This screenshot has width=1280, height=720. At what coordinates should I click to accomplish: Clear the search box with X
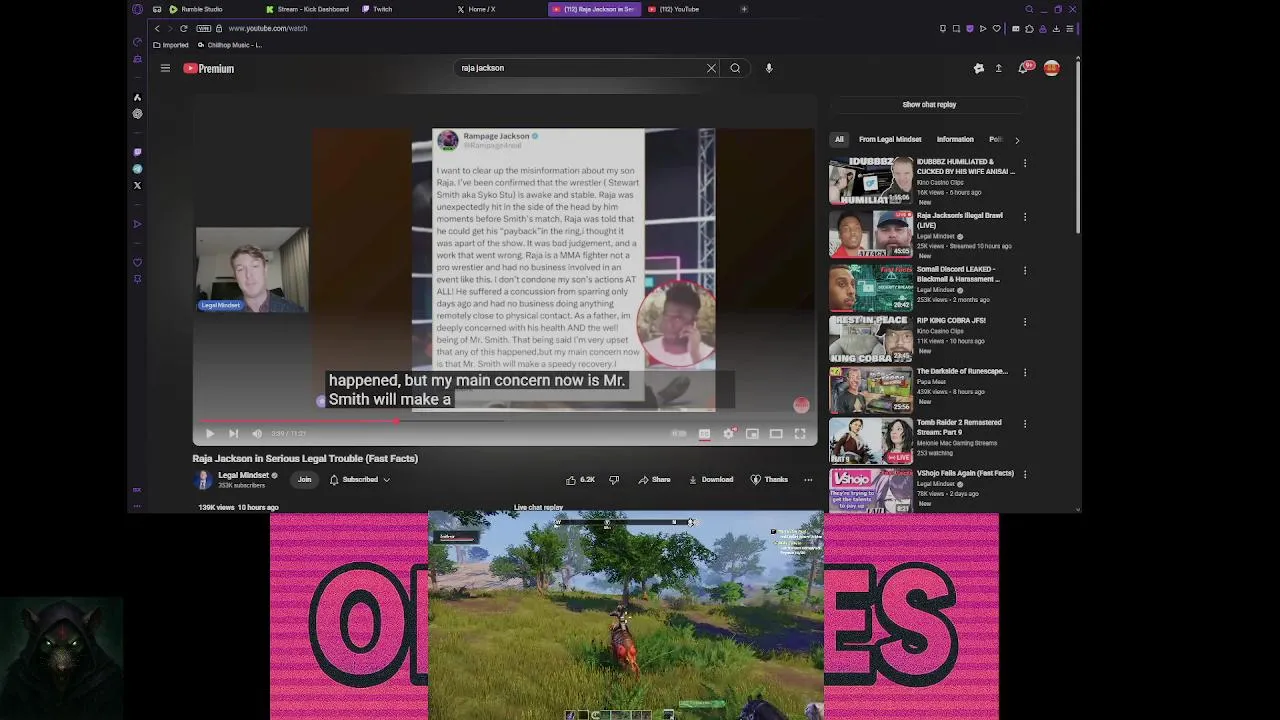pos(711,68)
